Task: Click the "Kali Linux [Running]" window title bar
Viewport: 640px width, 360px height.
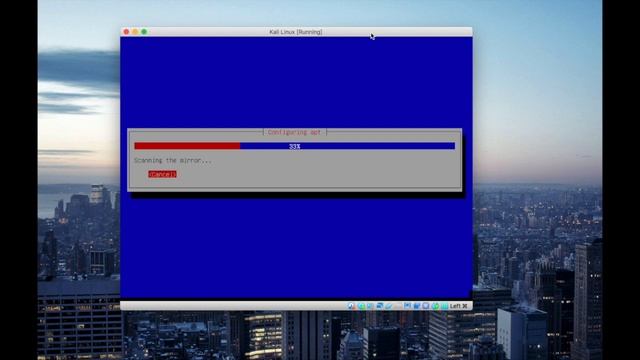Action: pos(296,32)
